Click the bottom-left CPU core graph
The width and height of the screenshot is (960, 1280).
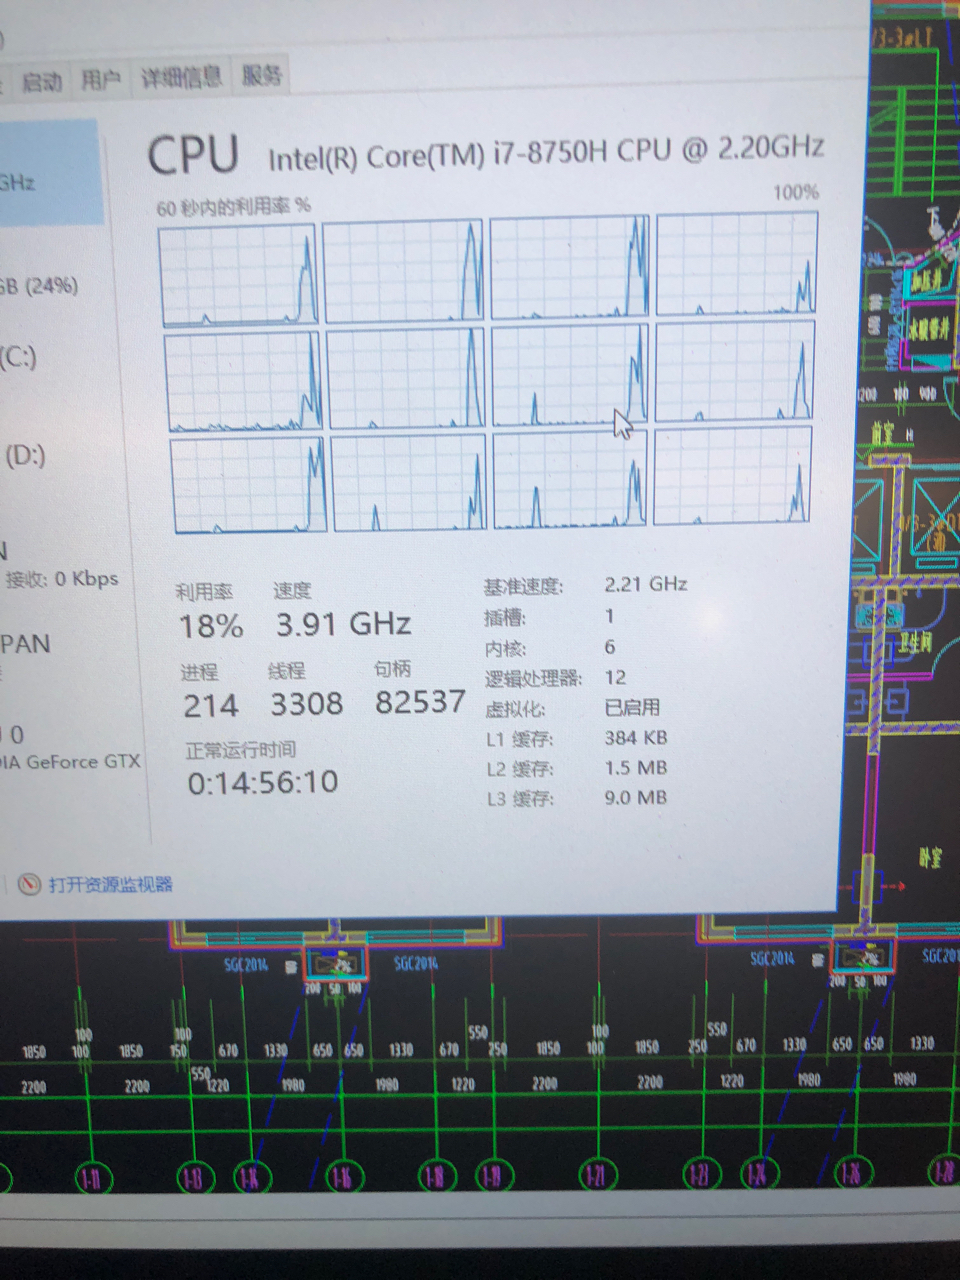point(249,486)
